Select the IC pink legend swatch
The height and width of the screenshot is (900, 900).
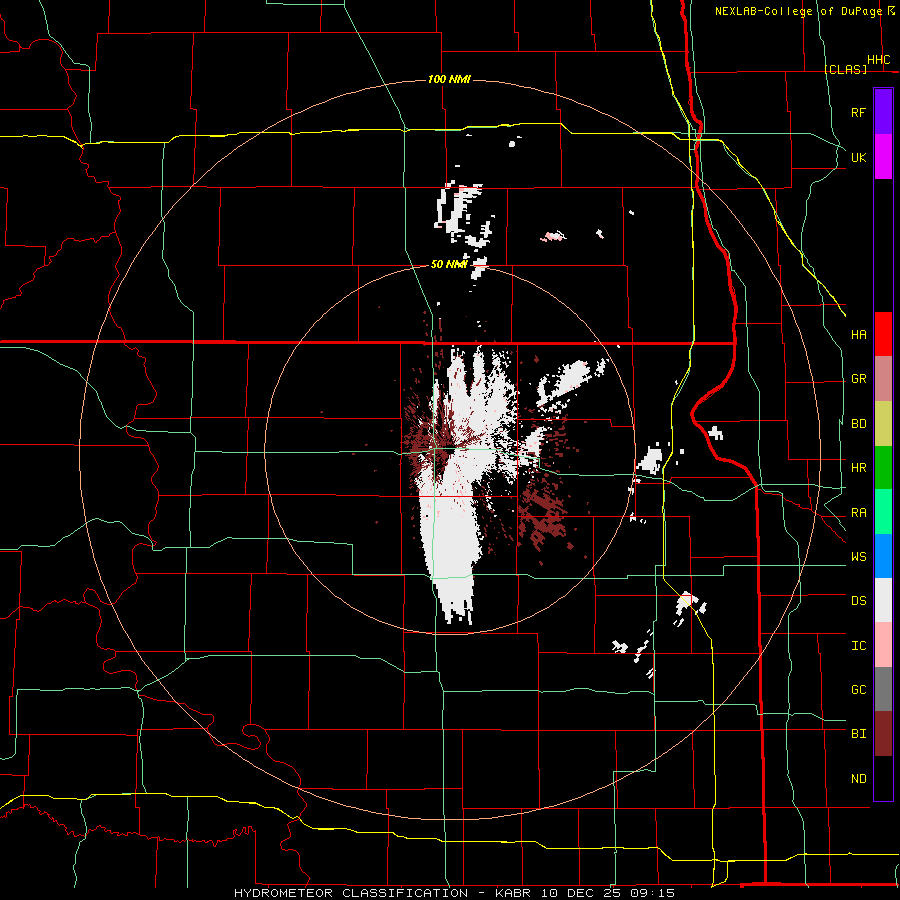pyautogui.click(x=883, y=645)
